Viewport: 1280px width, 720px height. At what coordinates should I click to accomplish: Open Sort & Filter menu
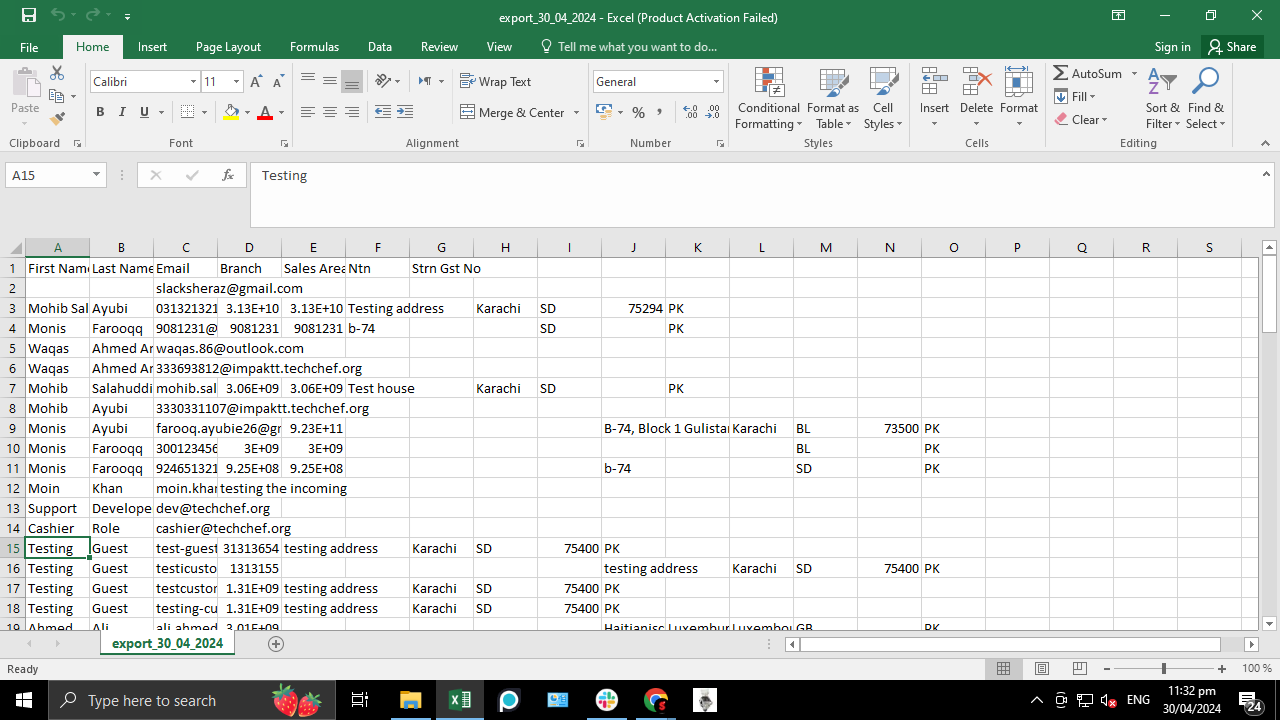(x=1163, y=98)
